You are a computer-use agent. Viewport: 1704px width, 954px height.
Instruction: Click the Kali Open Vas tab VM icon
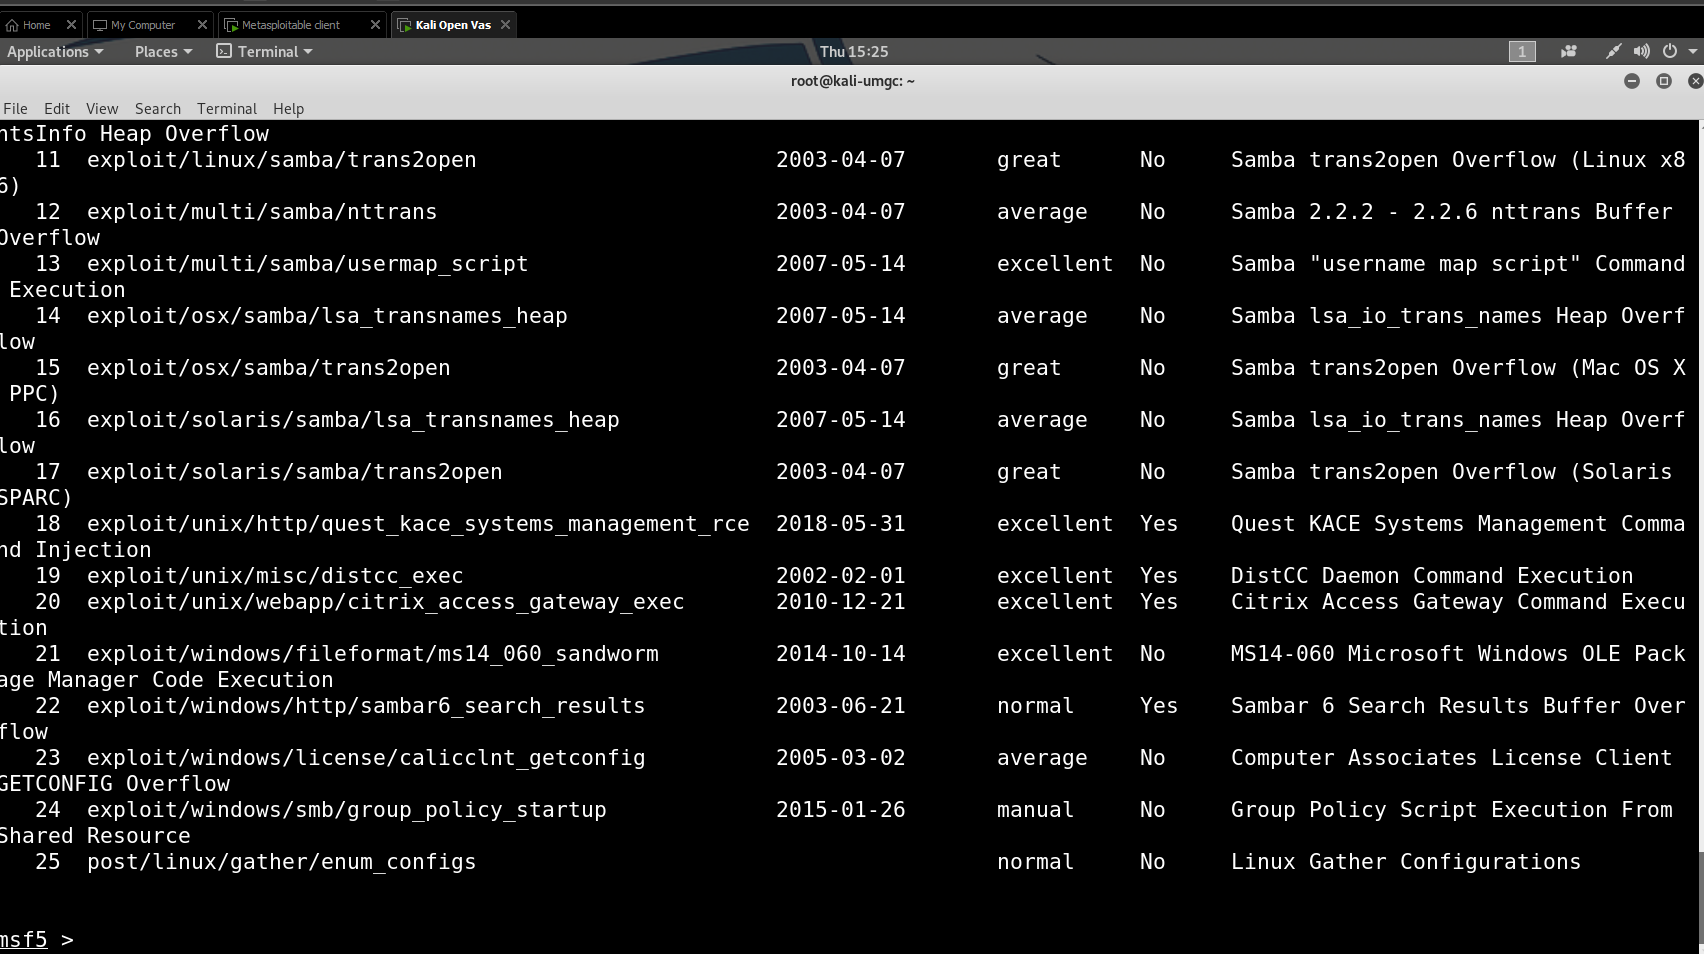coord(404,25)
